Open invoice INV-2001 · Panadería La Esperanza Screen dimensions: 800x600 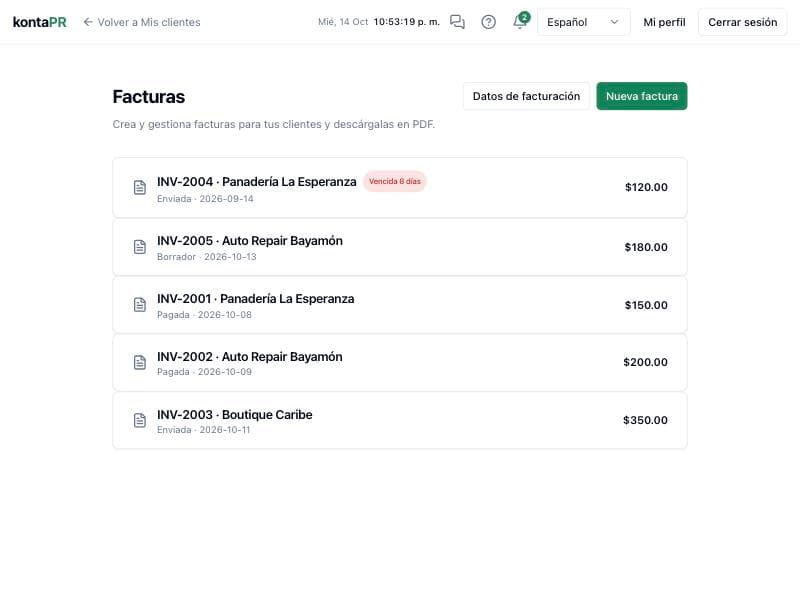click(x=399, y=305)
